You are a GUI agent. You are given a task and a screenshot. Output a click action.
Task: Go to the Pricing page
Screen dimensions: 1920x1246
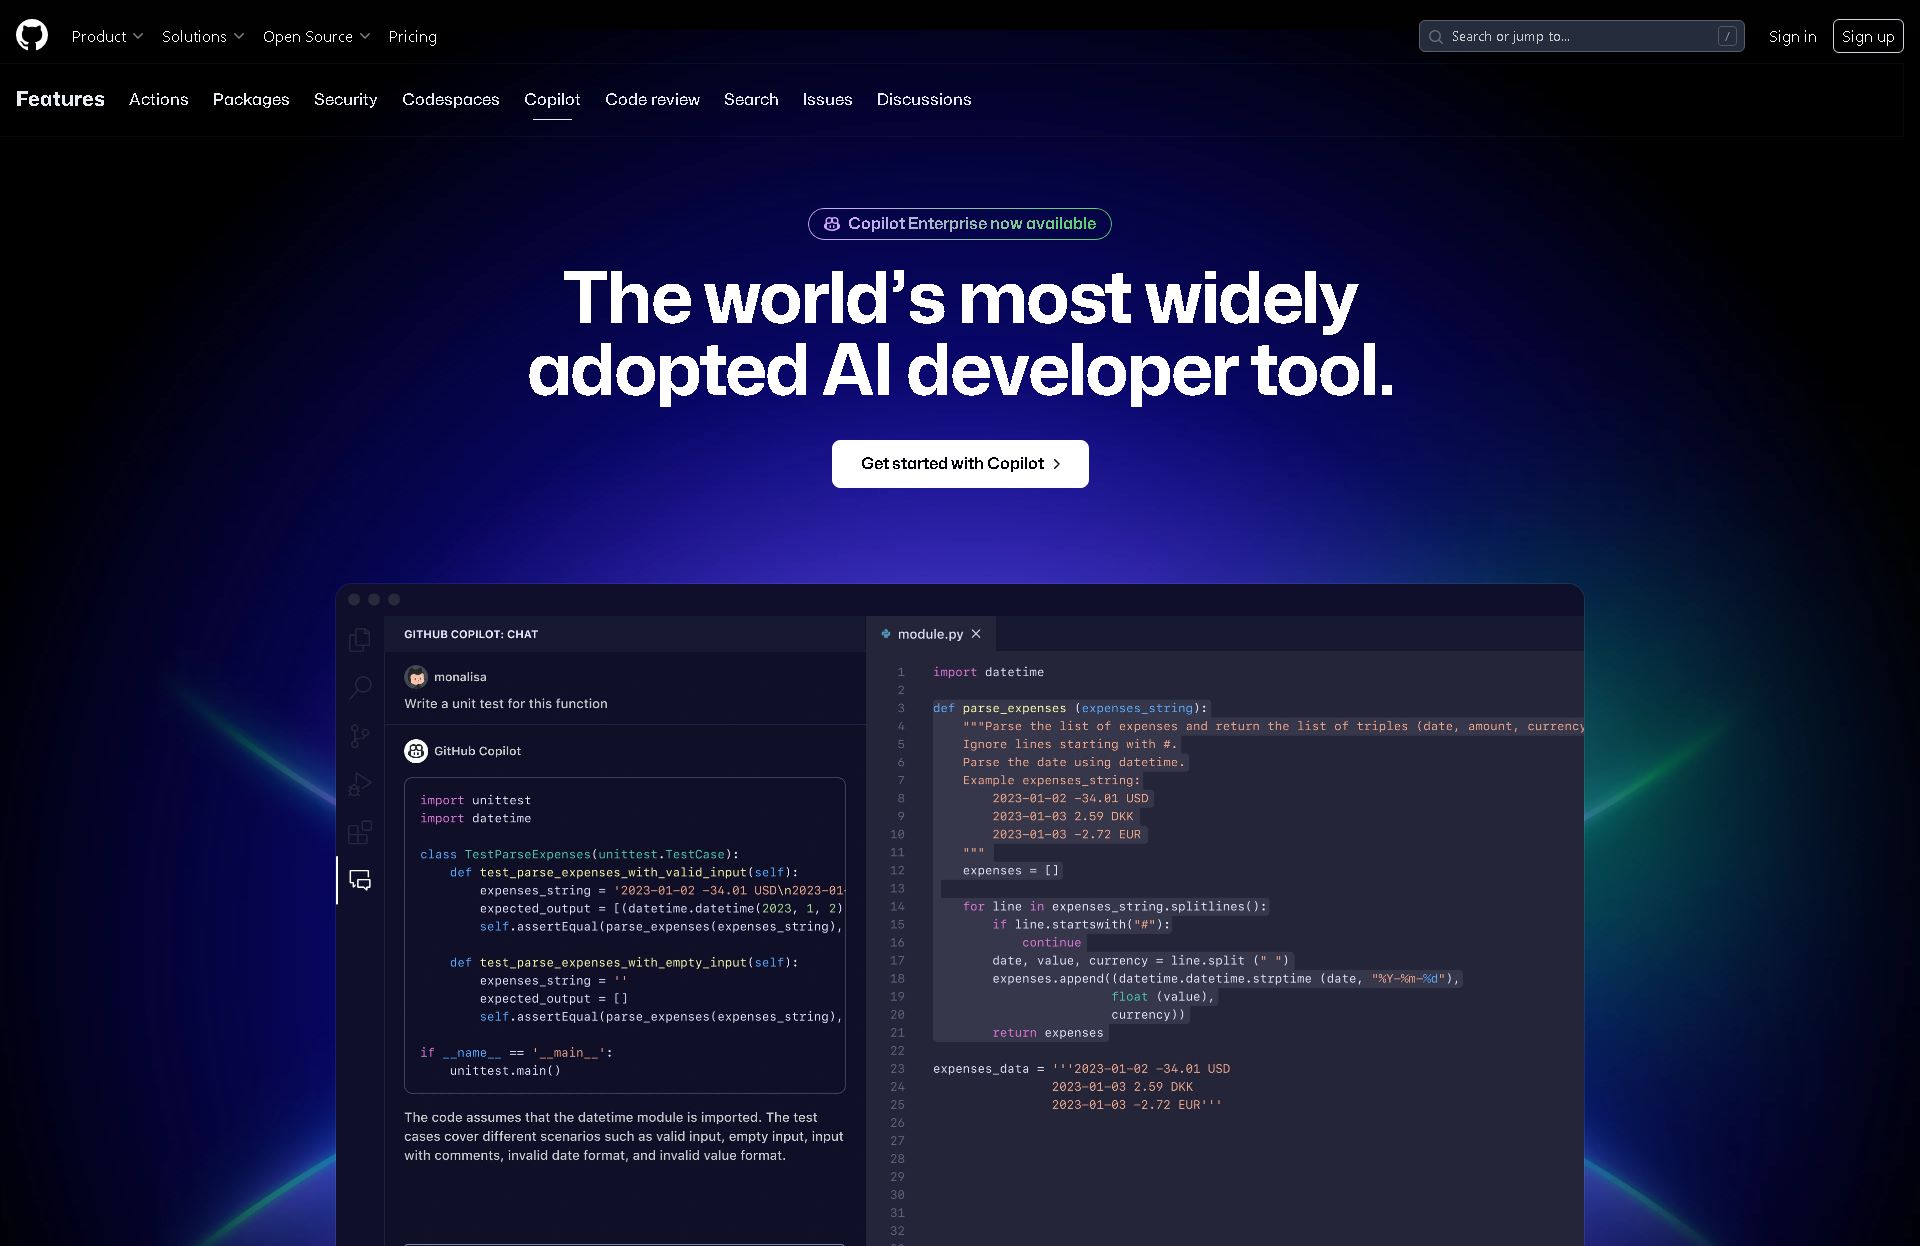pos(412,36)
